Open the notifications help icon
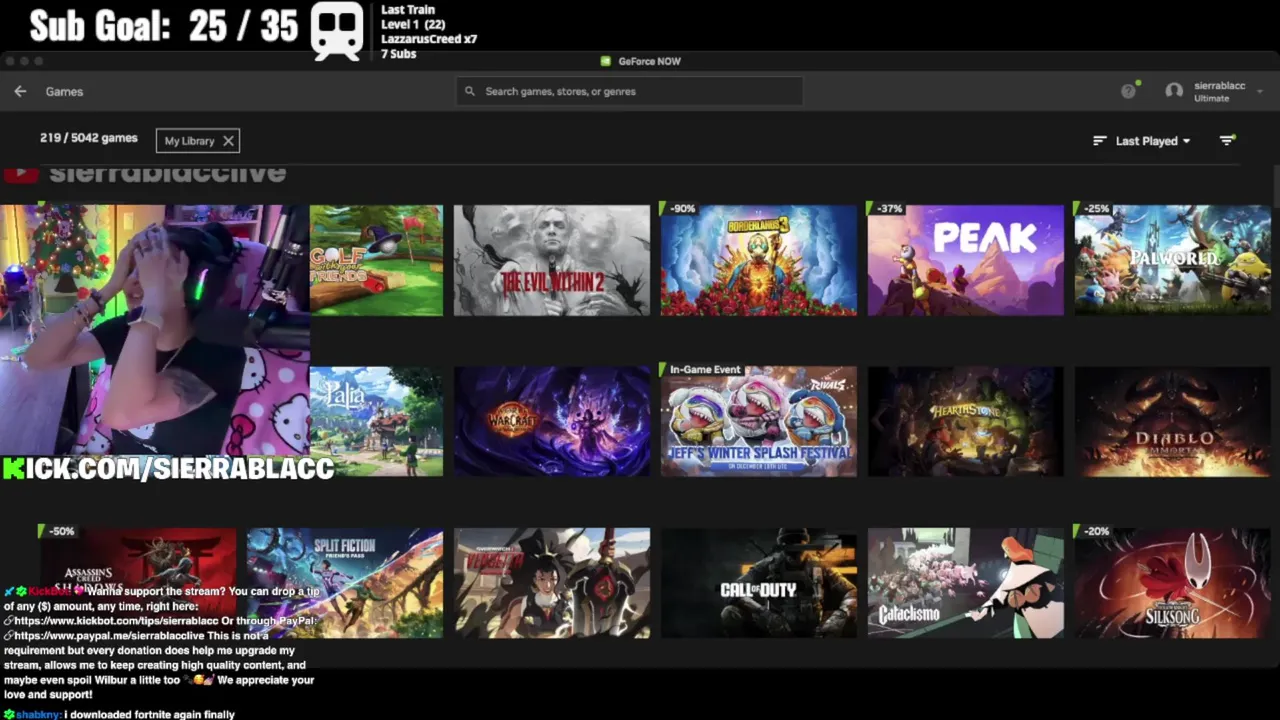Viewport: 1280px width, 720px height. [x=1129, y=91]
